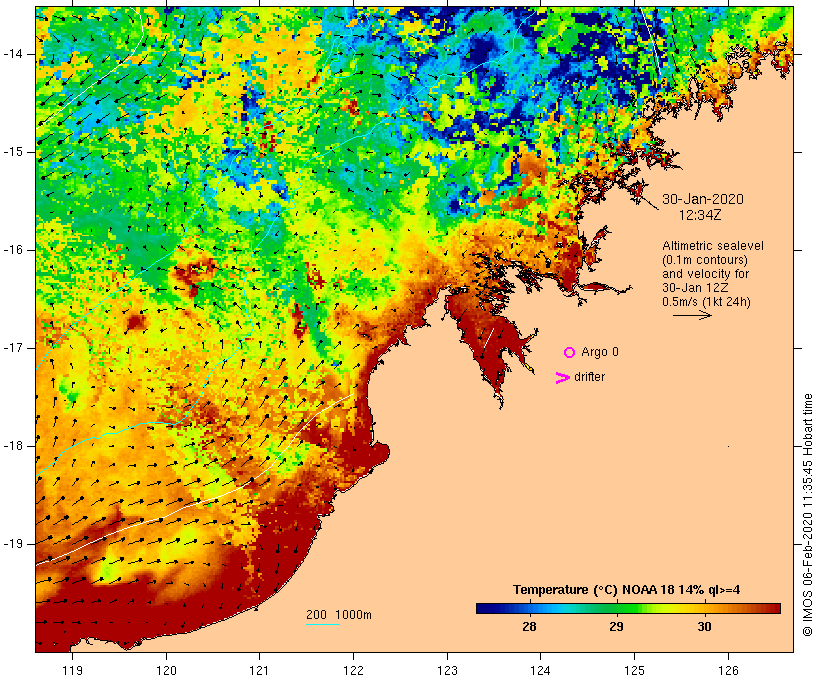Click the '-14' latitude axis label

(x=13, y=54)
